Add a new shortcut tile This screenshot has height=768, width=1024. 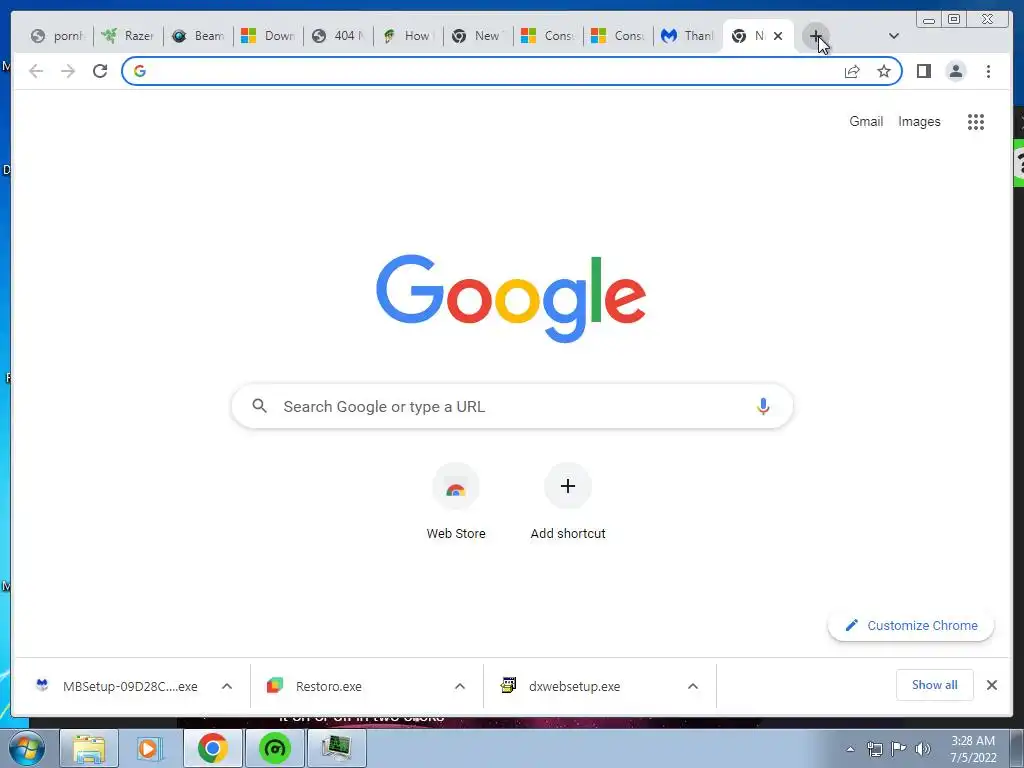(x=568, y=502)
